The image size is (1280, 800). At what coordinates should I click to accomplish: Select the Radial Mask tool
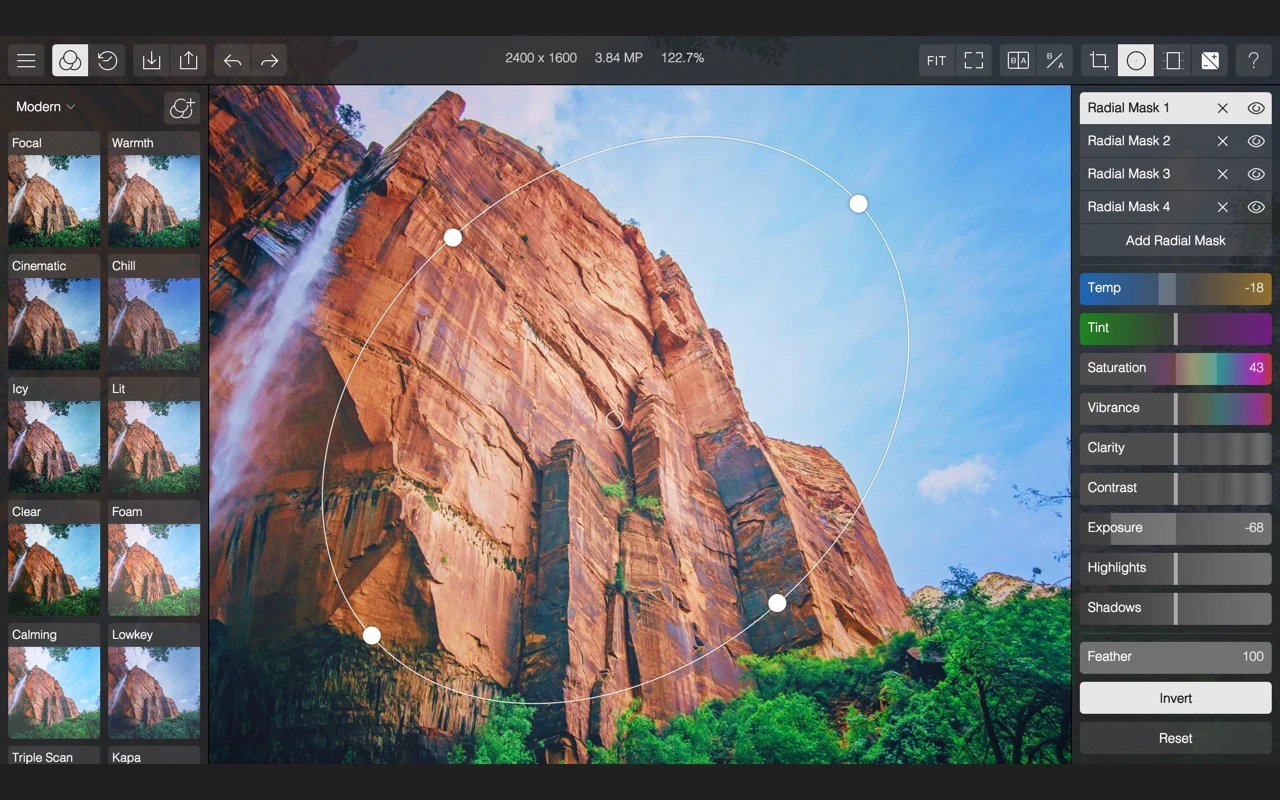(1135, 60)
